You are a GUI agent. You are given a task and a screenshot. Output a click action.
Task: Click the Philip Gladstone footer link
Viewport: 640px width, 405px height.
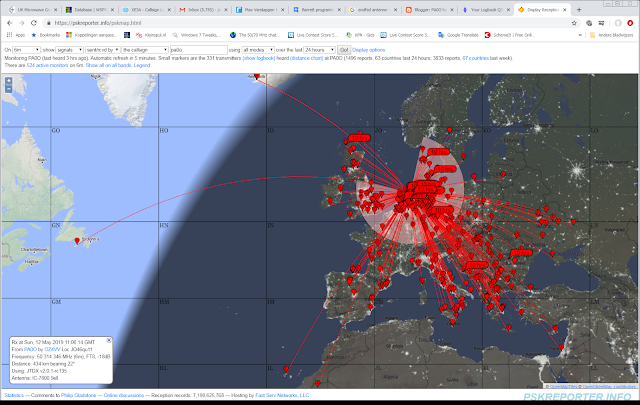pos(78,395)
